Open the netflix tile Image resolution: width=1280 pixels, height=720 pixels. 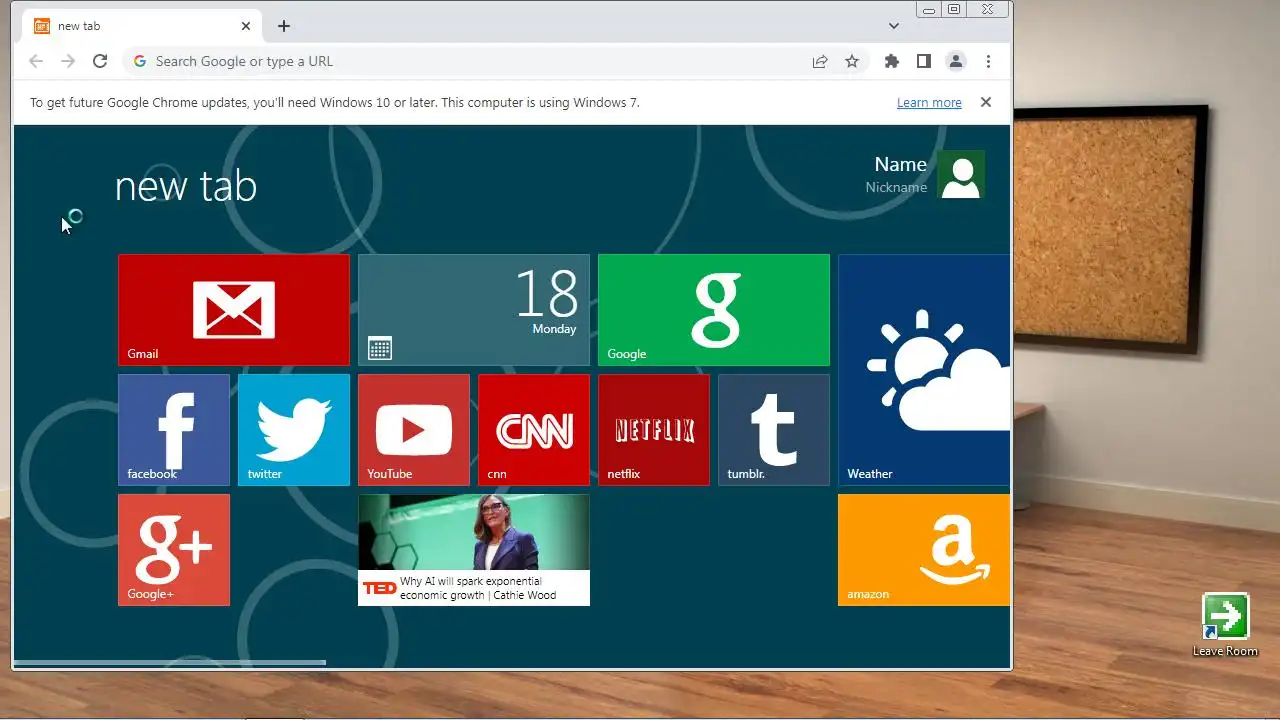(654, 430)
